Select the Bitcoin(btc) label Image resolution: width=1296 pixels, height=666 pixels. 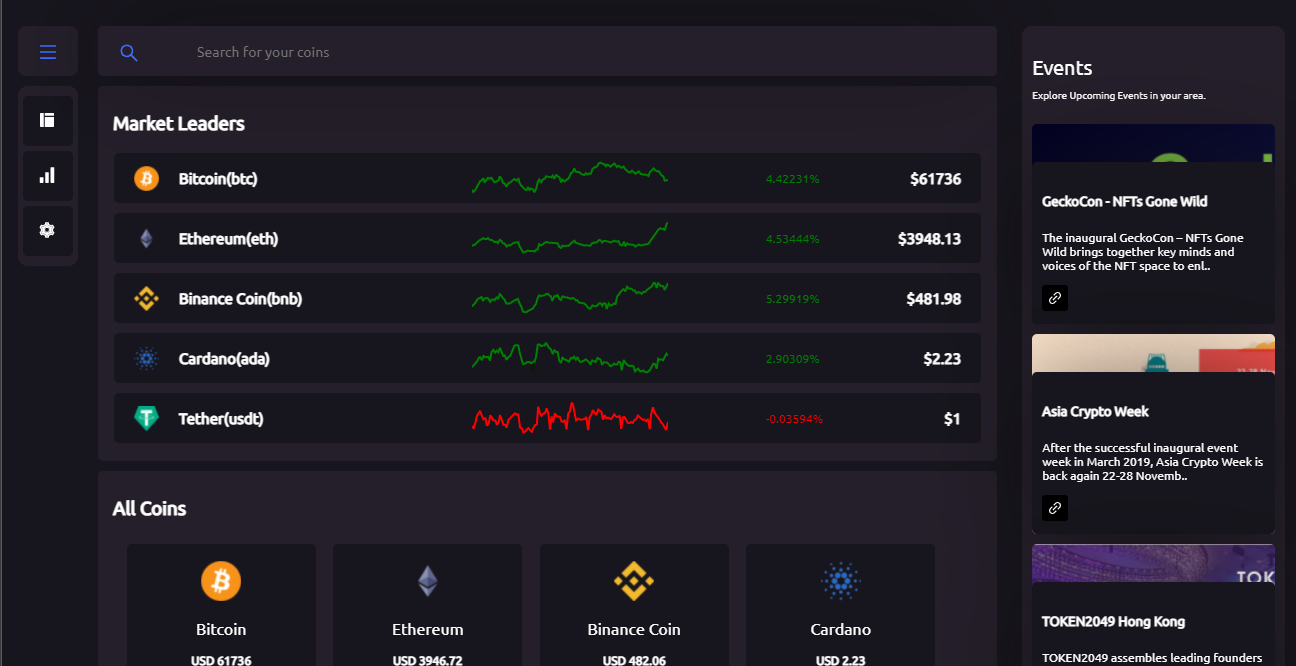click(x=218, y=179)
